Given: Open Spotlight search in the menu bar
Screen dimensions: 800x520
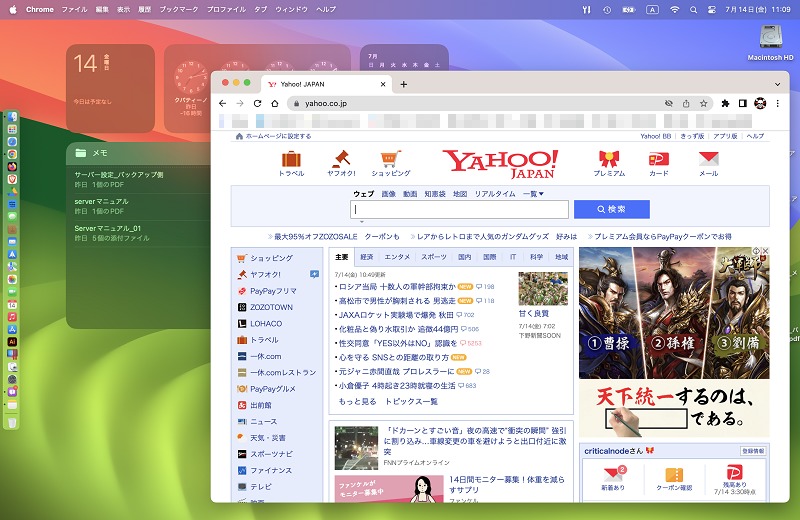Looking at the screenshot, I should (693, 9).
